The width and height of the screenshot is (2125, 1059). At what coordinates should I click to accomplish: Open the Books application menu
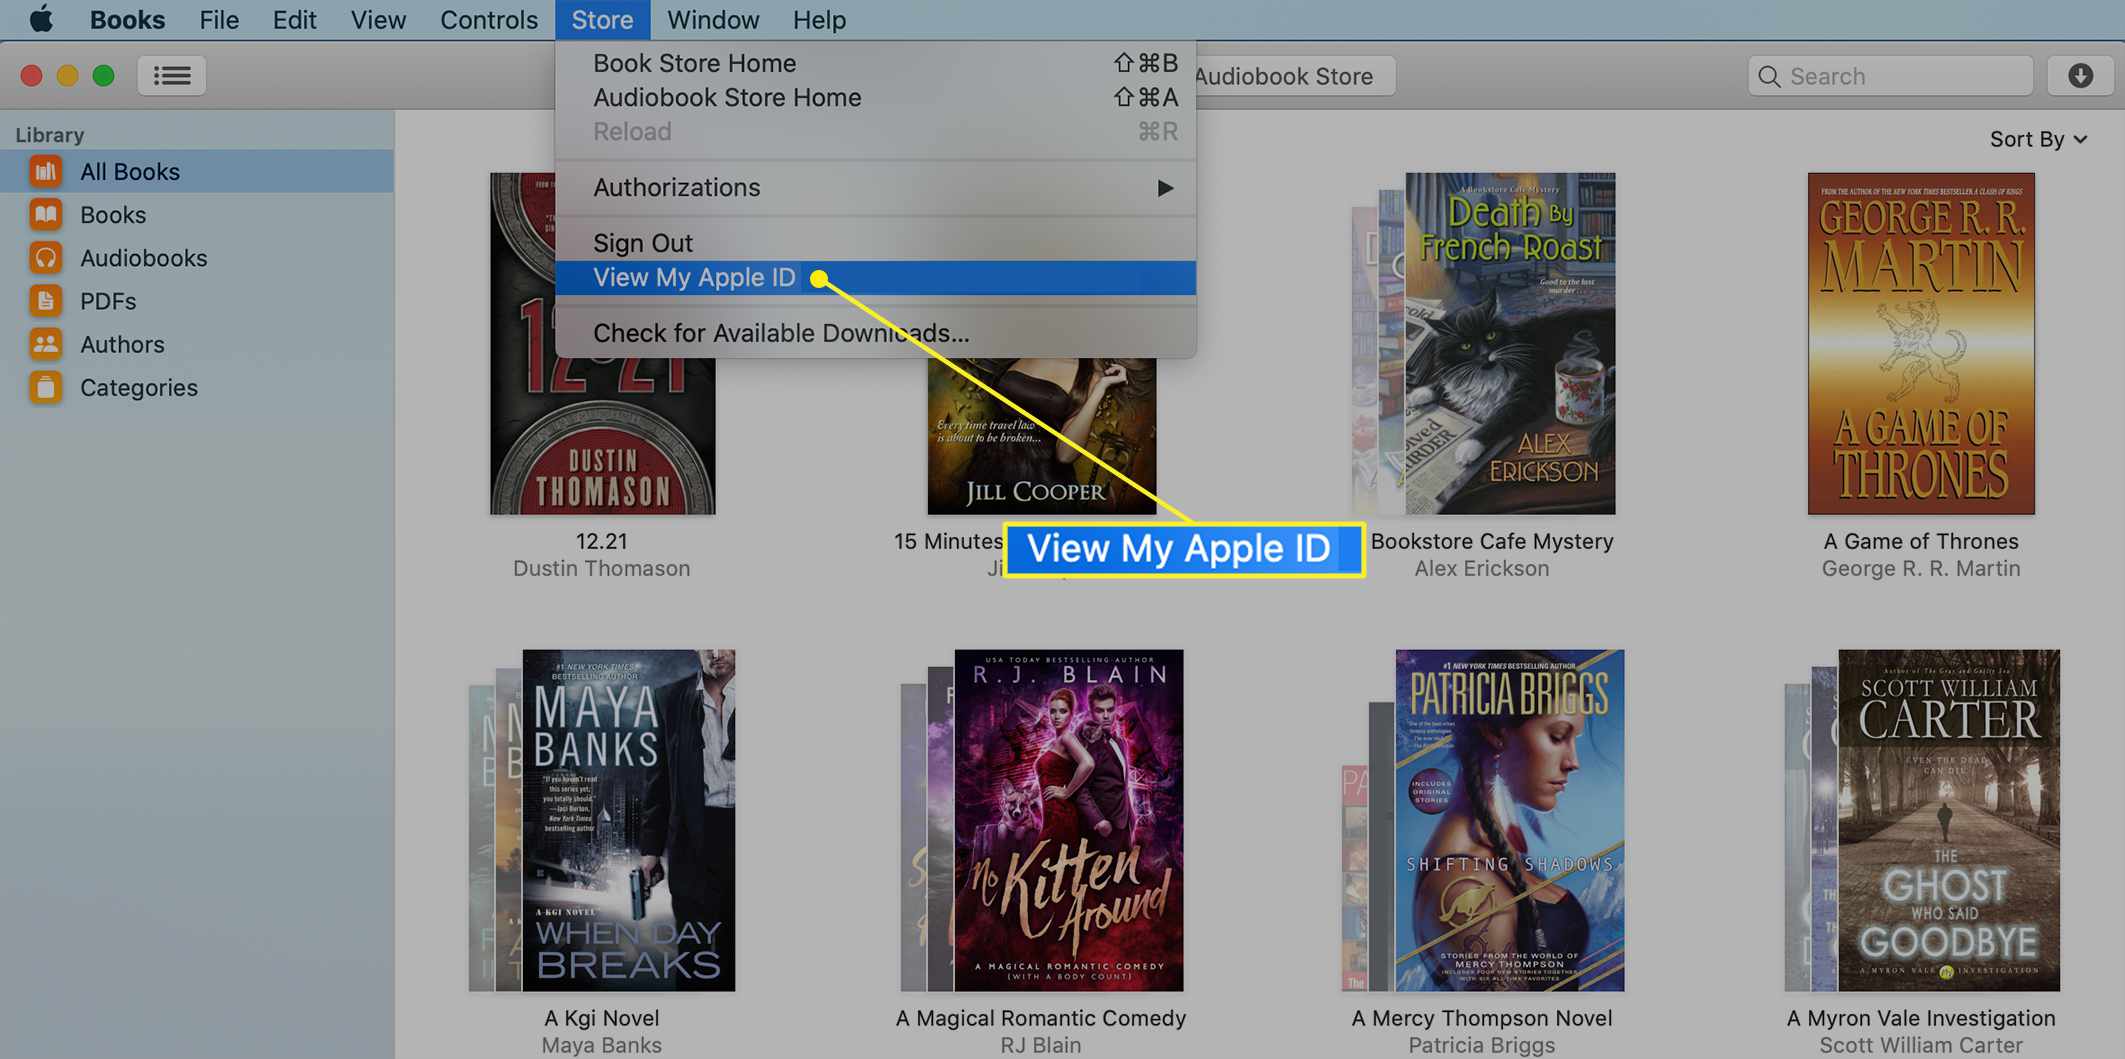(127, 19)
